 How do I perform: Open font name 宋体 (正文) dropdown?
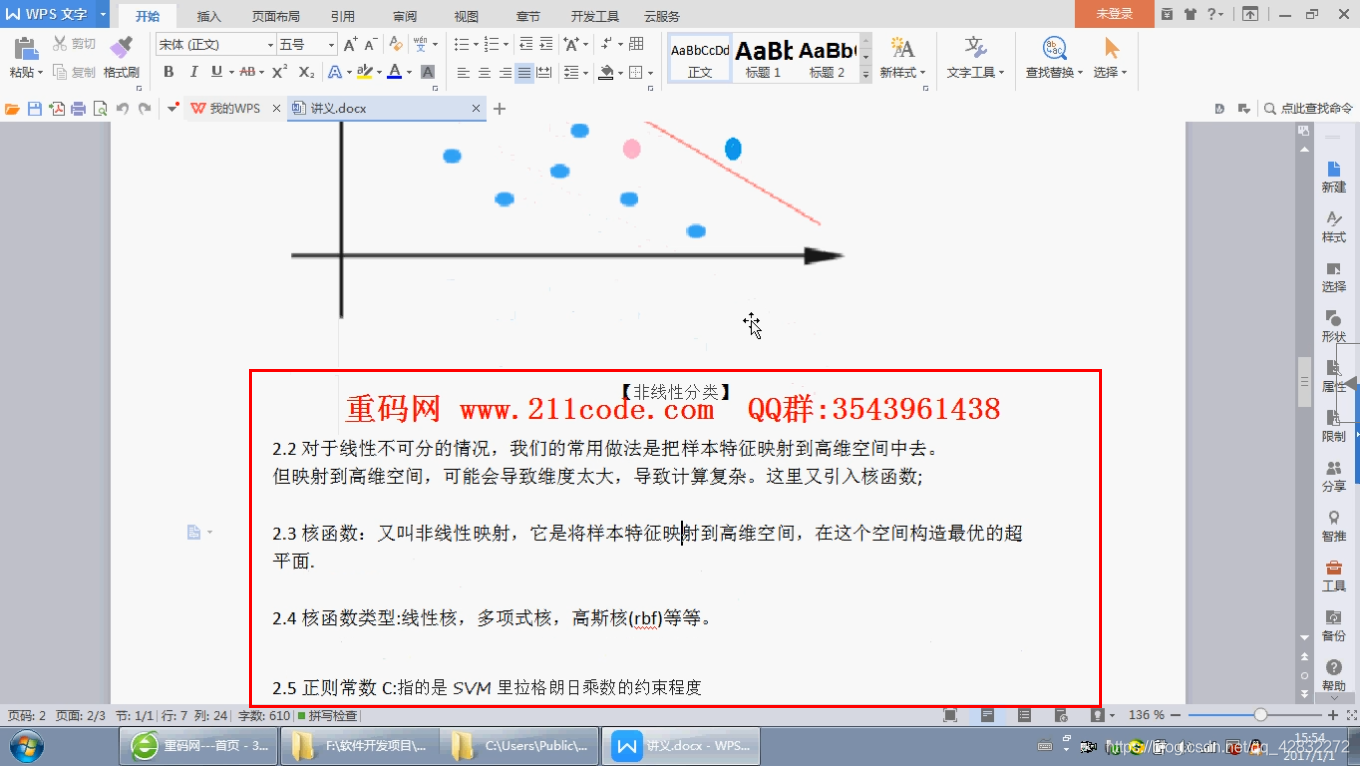click(270, 45)
